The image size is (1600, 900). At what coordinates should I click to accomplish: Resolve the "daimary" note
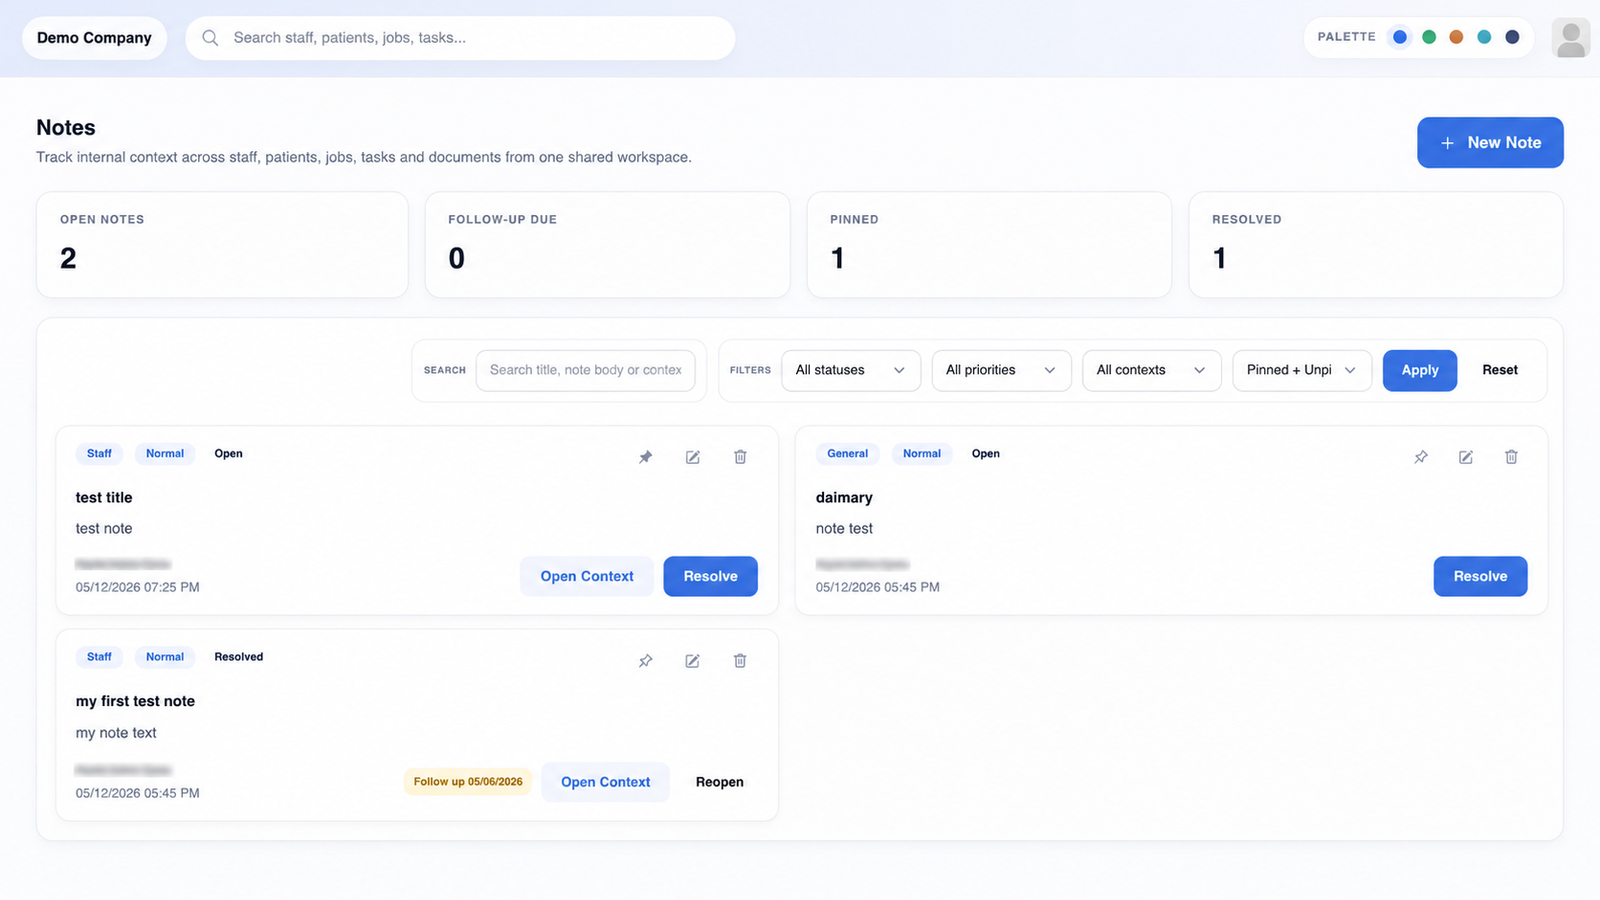pos(1481,576)
